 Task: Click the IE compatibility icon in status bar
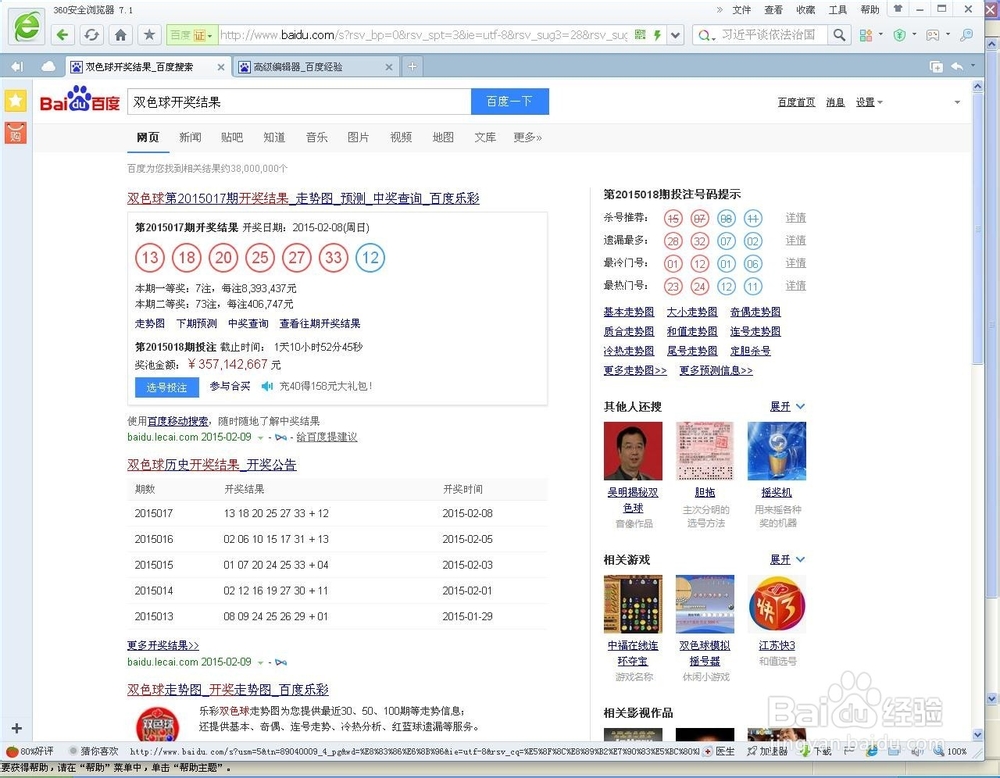(871, 751)
